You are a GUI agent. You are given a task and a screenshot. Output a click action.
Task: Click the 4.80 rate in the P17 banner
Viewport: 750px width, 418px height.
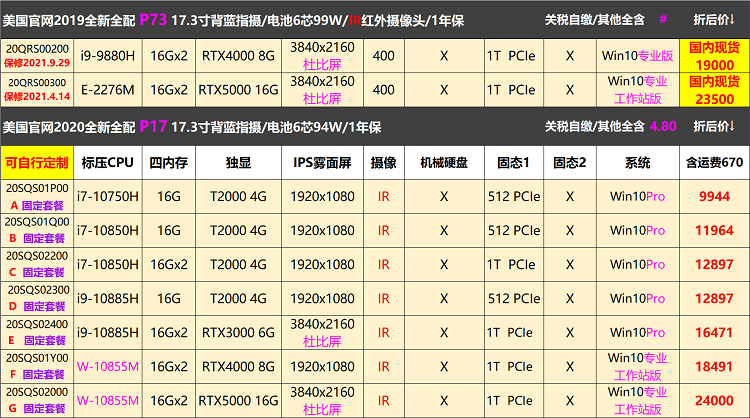click(x=663, y=126)
